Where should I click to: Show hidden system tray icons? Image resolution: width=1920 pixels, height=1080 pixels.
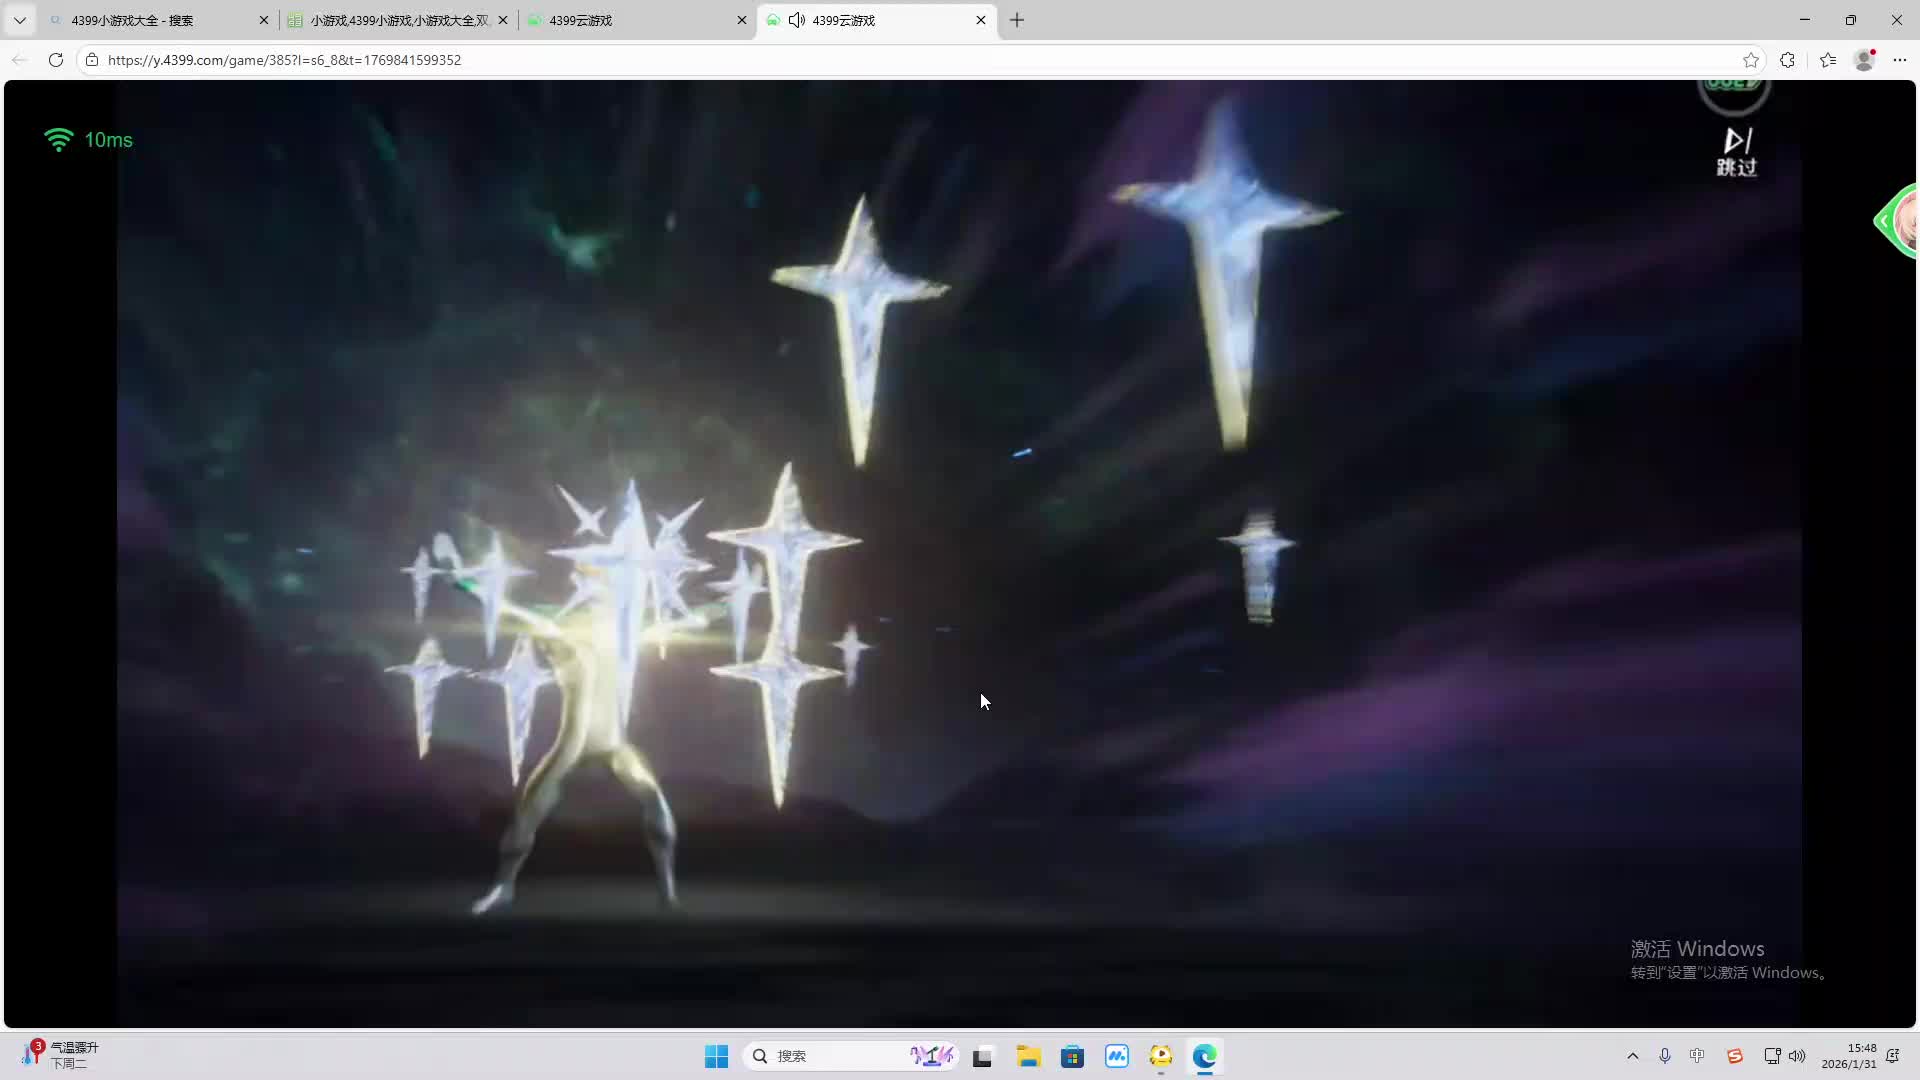(1633, 1056)
